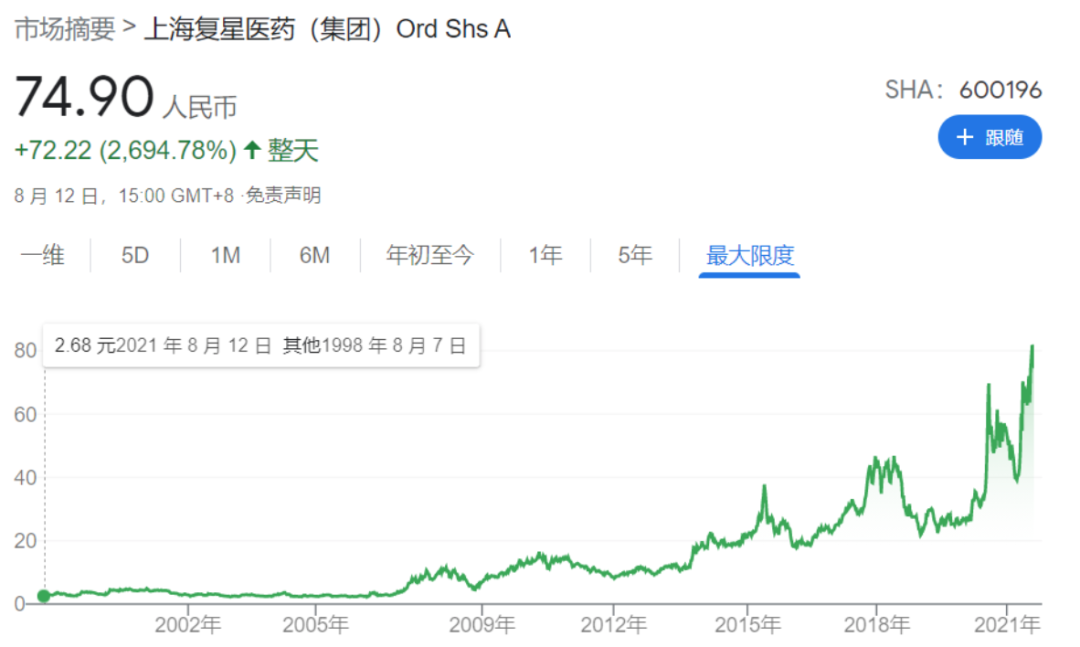
Task: Select the 5年 range tab
Action: pyautogui.click(x=634, y=256)
